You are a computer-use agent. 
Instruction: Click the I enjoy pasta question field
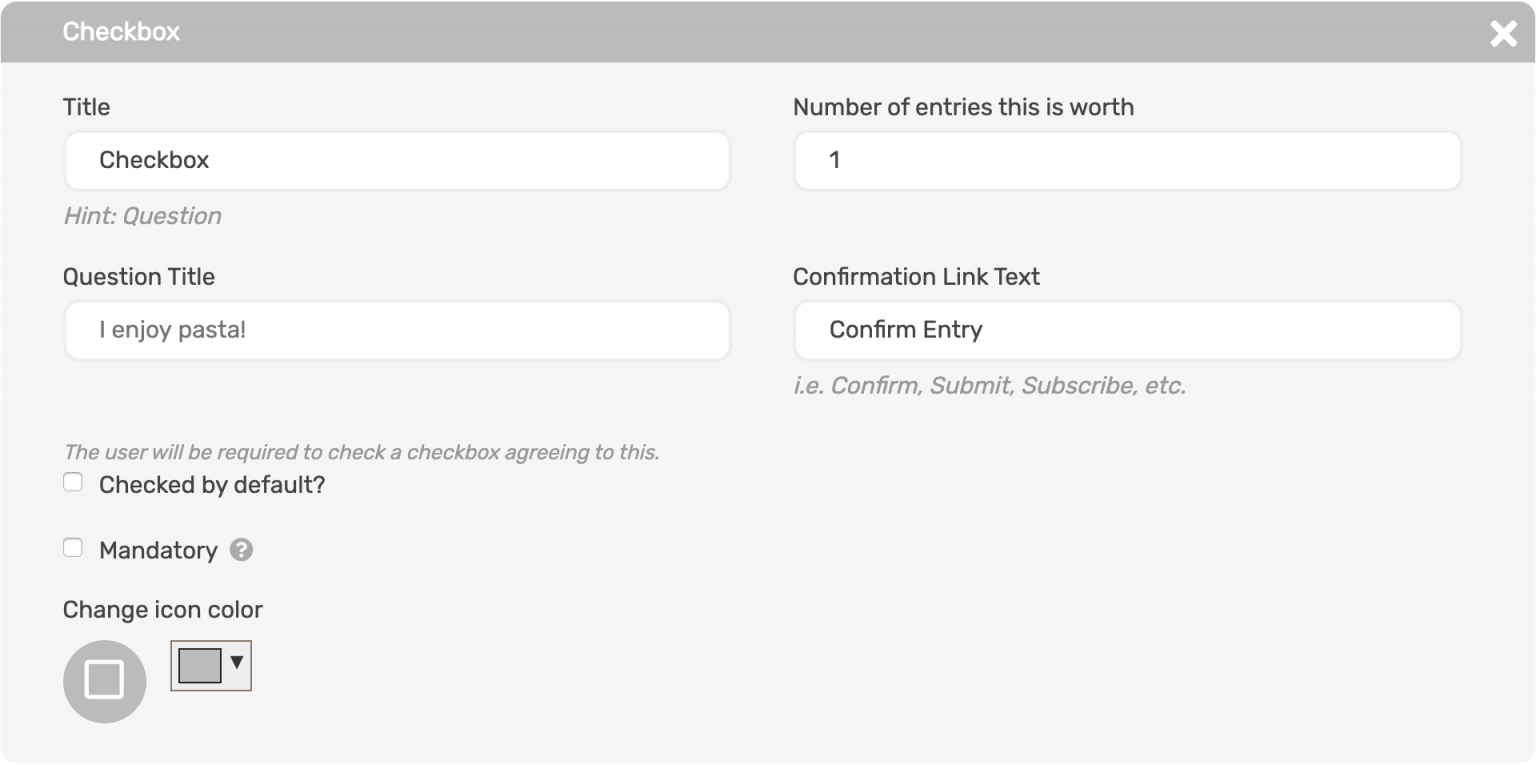pyautogui.click(x=397, y=330)
